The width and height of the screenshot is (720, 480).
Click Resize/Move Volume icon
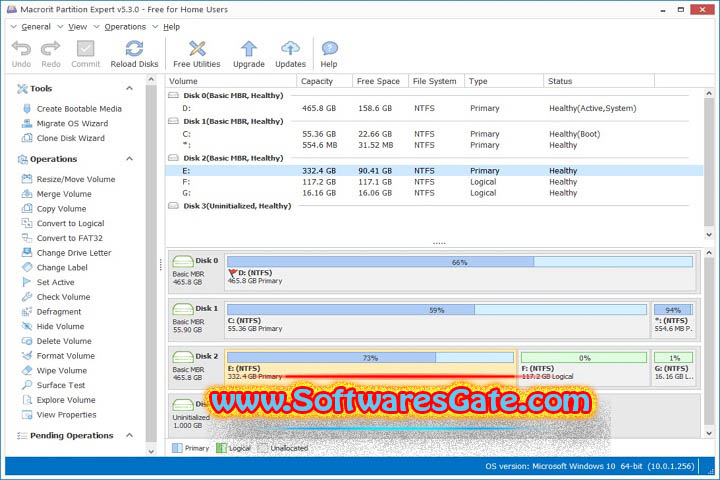pyautogui.click(x=27, y=179)
